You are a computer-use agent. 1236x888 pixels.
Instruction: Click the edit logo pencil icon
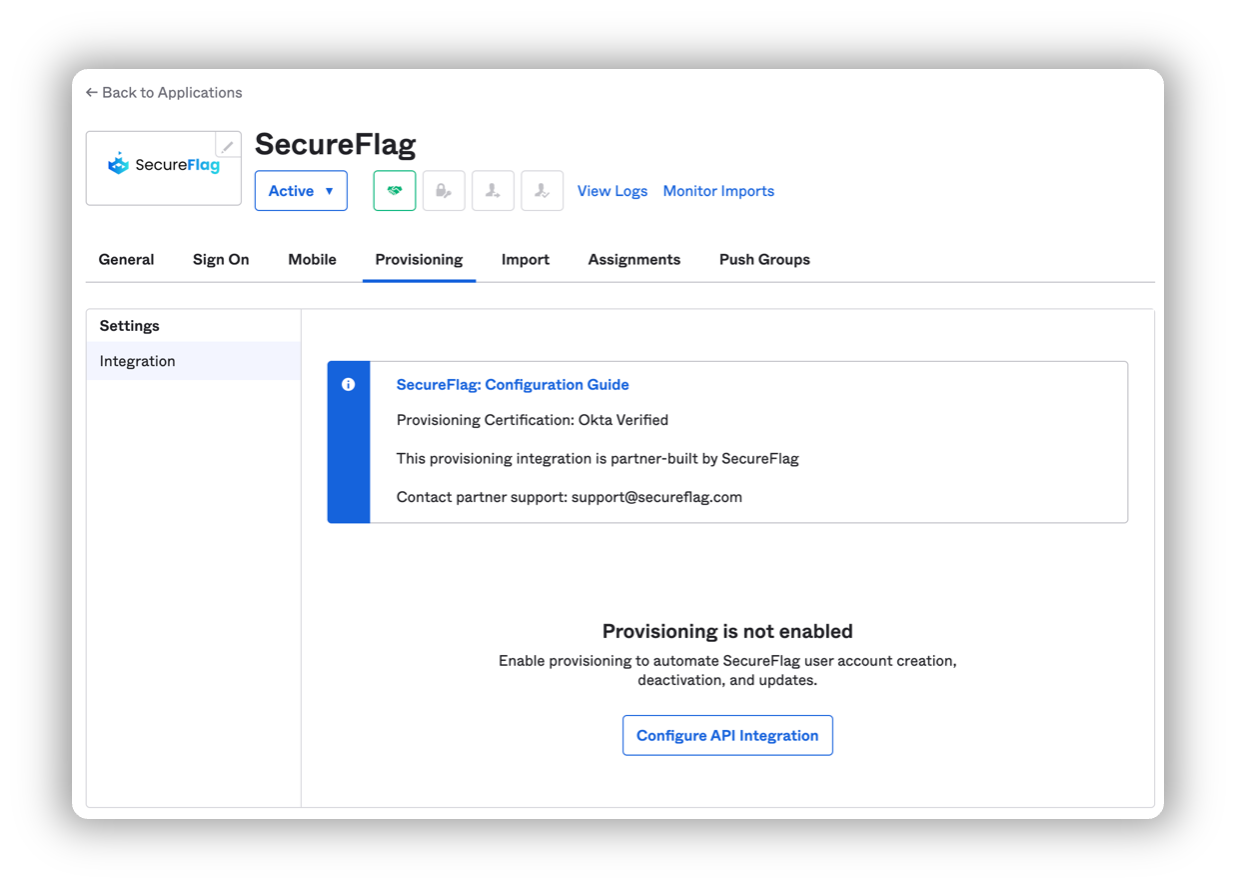228,146
